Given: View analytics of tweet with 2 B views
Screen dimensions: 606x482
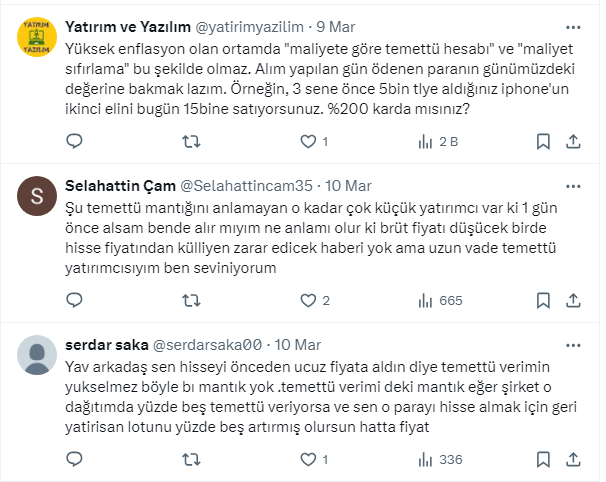Looking at the screenshot, I should click(428, 142).
